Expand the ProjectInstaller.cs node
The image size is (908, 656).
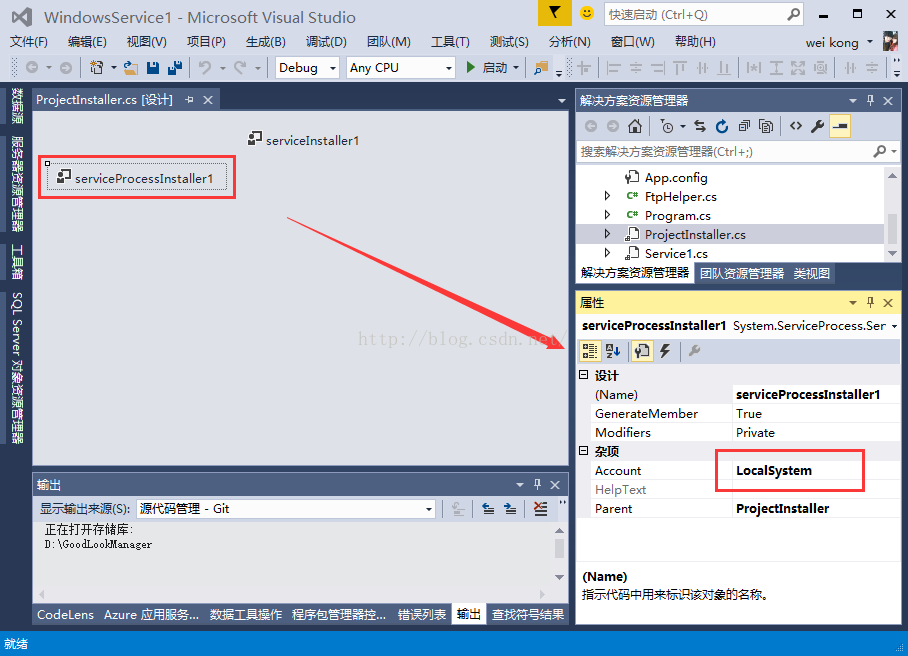[x=607, y=234]
